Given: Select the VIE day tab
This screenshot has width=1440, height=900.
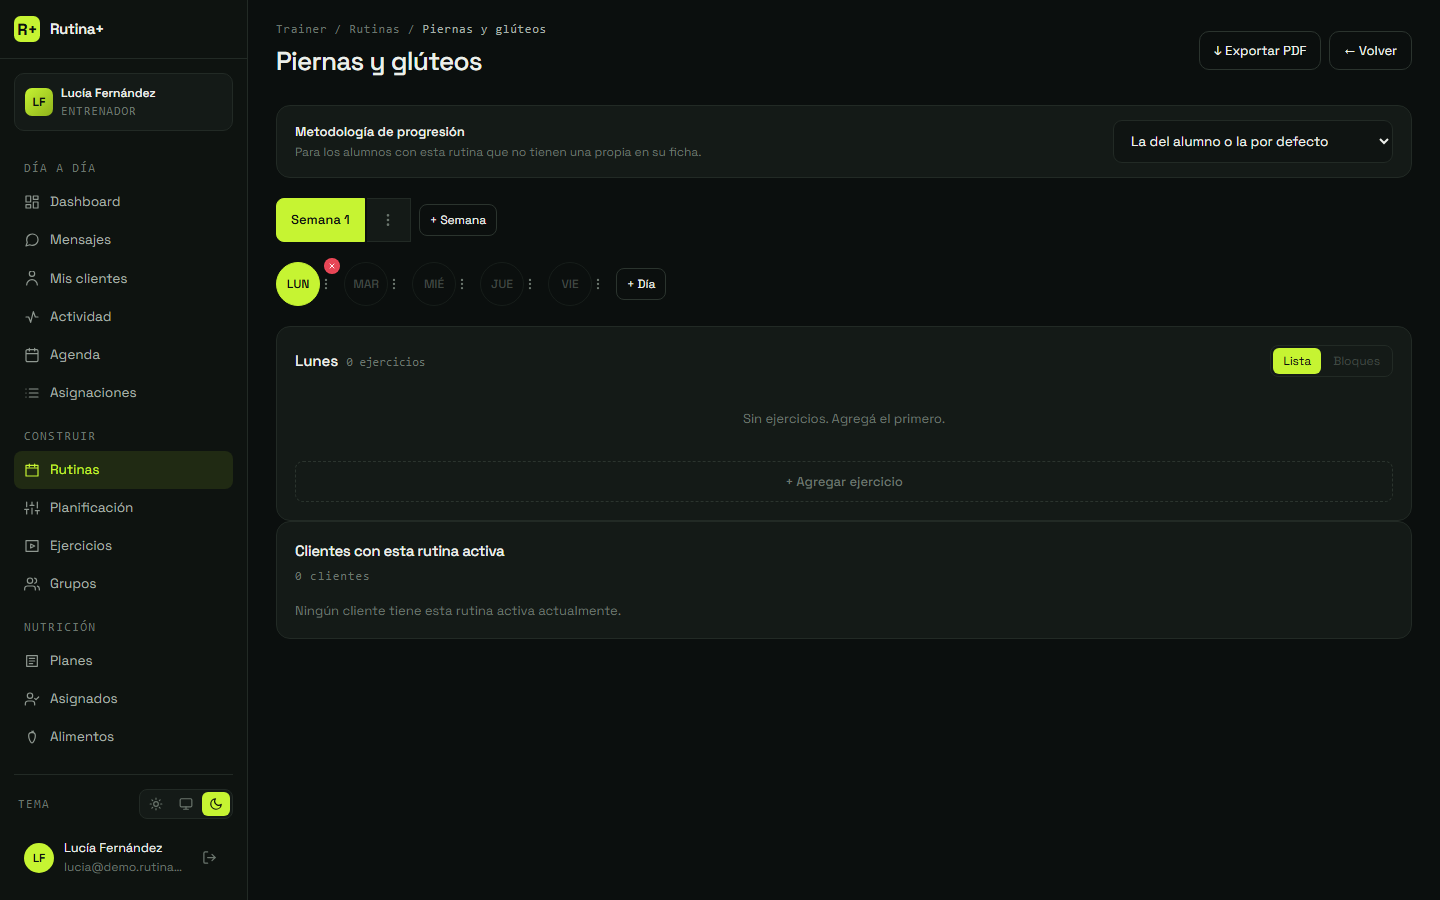Looking at the screenshot, I should click(x=570, y=284).
